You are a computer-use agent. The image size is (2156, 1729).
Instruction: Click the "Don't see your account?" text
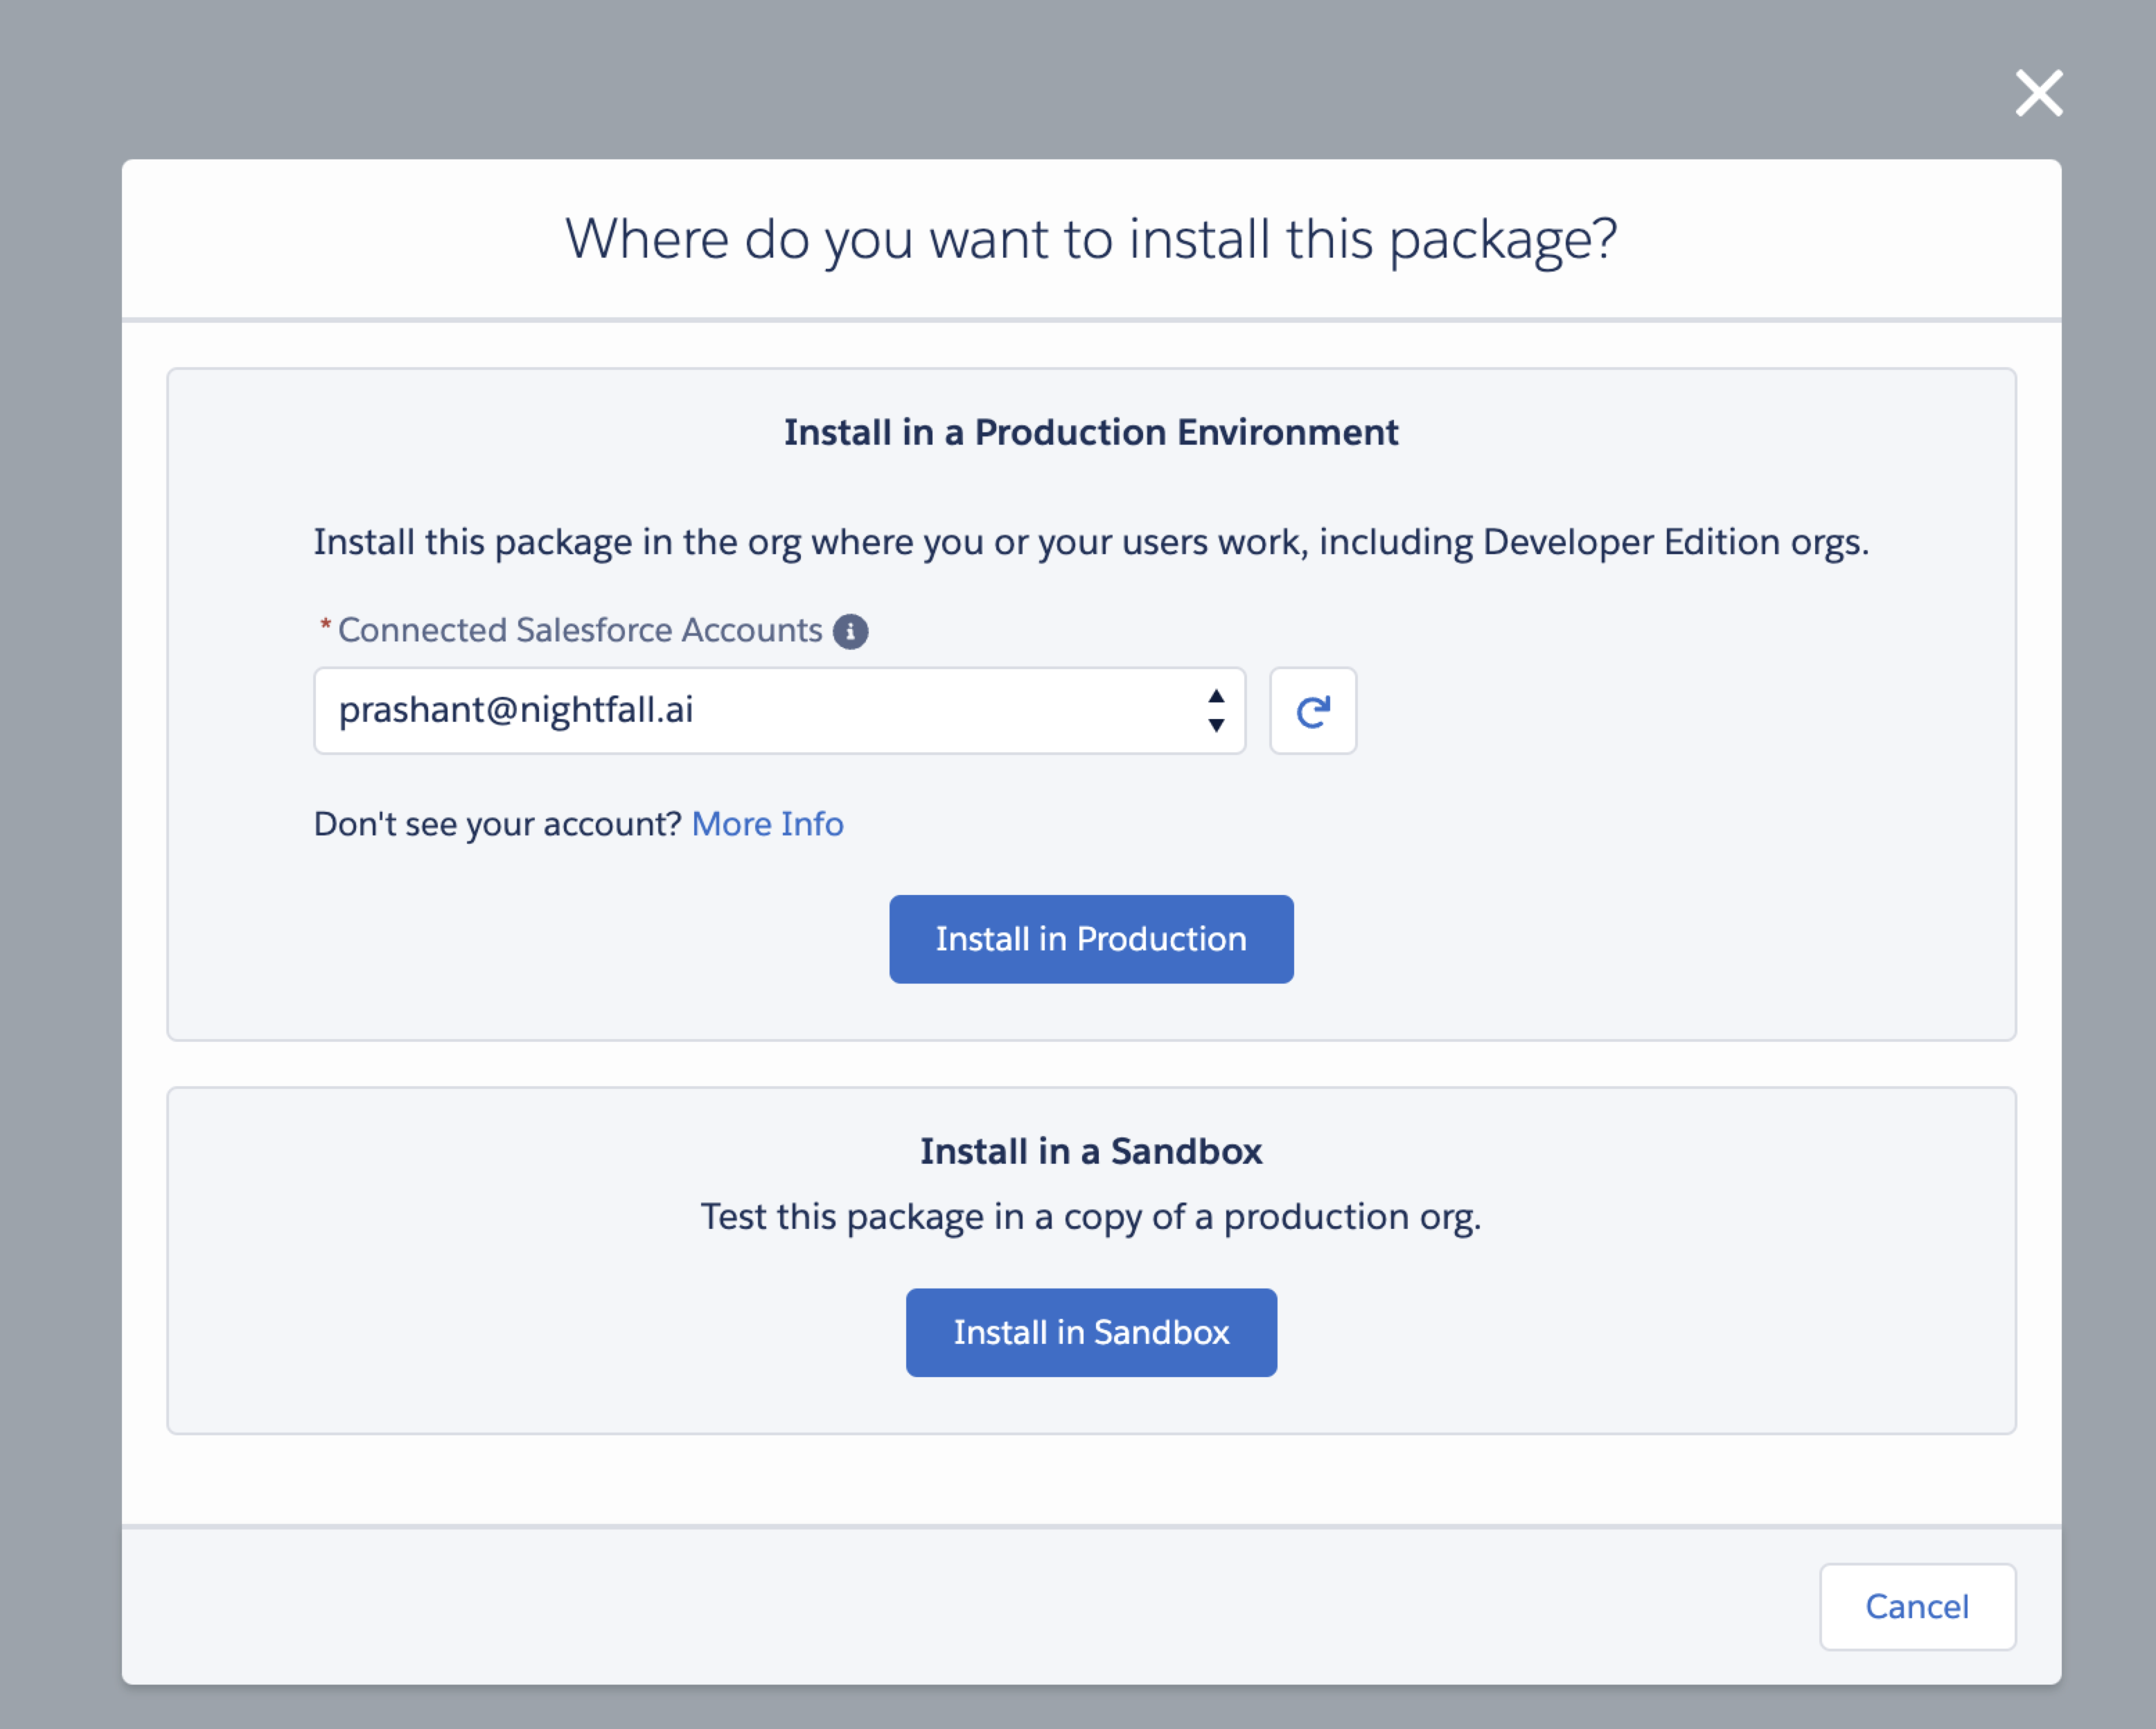(x=497, y=824)
